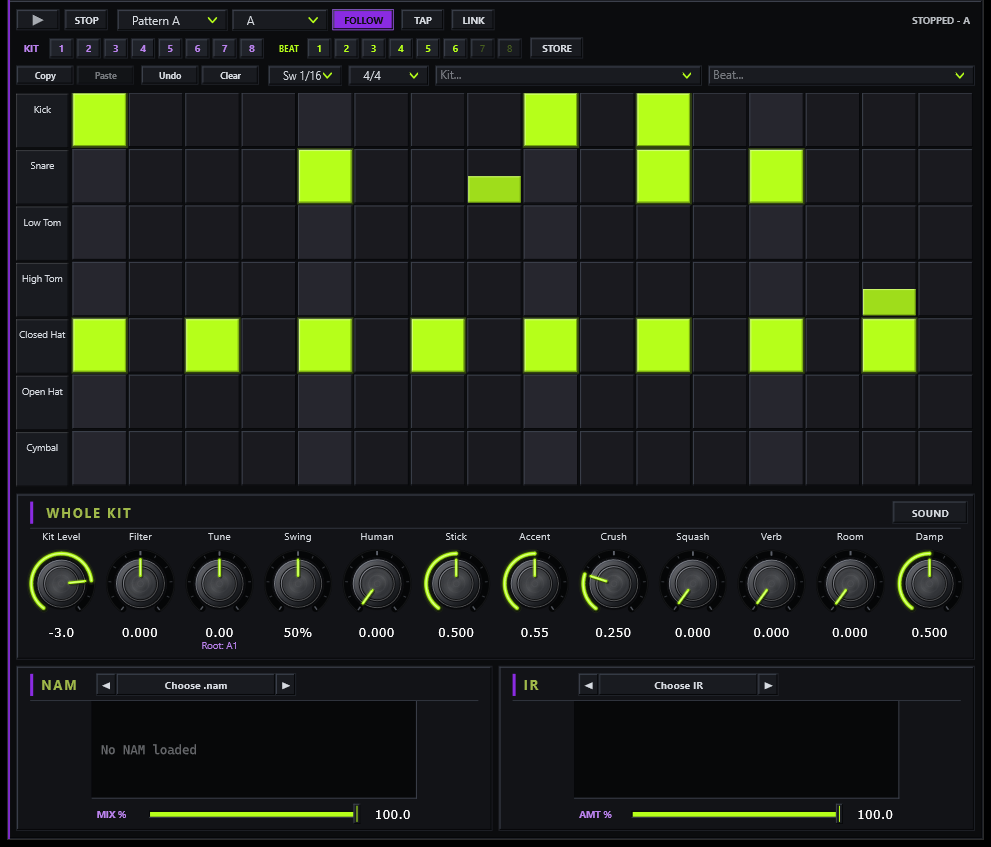Click the Copy button
This screenshot has height=847, width=991.
45,75
